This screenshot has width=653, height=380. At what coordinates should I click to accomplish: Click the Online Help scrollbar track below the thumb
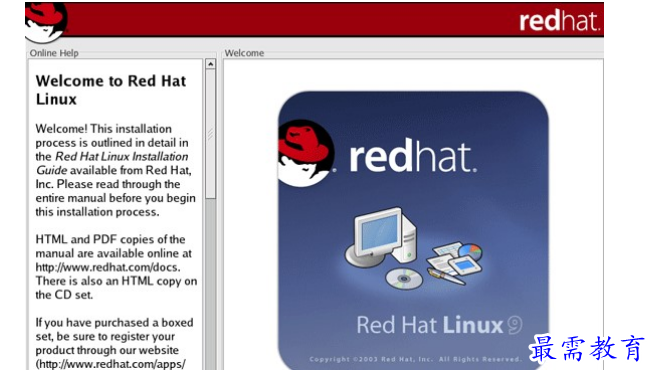click(211, 284)
